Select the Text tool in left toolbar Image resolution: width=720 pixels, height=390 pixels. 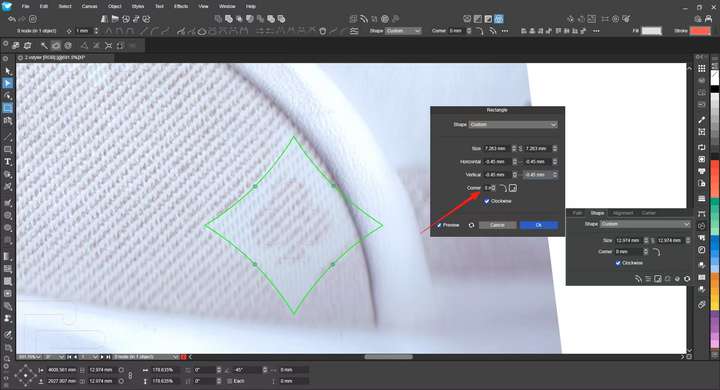8,162
